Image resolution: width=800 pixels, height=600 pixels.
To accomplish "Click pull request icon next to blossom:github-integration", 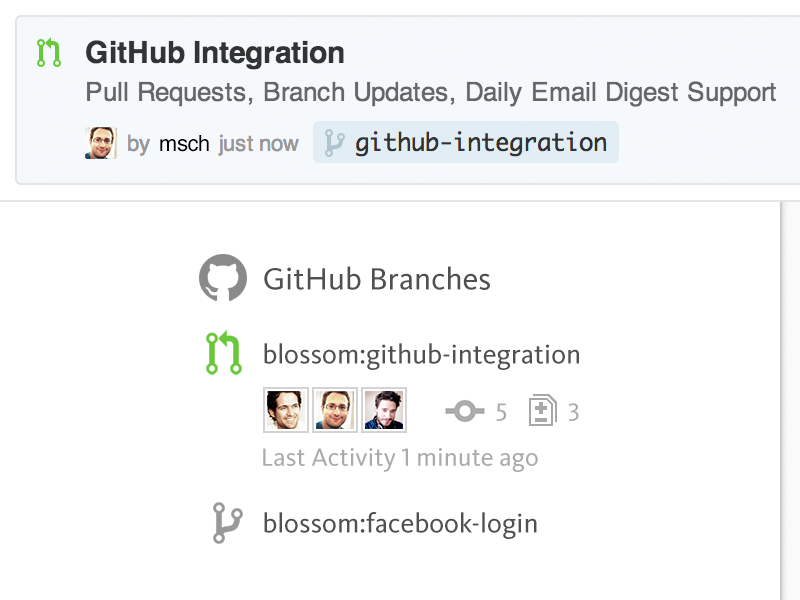I will 223,354.
